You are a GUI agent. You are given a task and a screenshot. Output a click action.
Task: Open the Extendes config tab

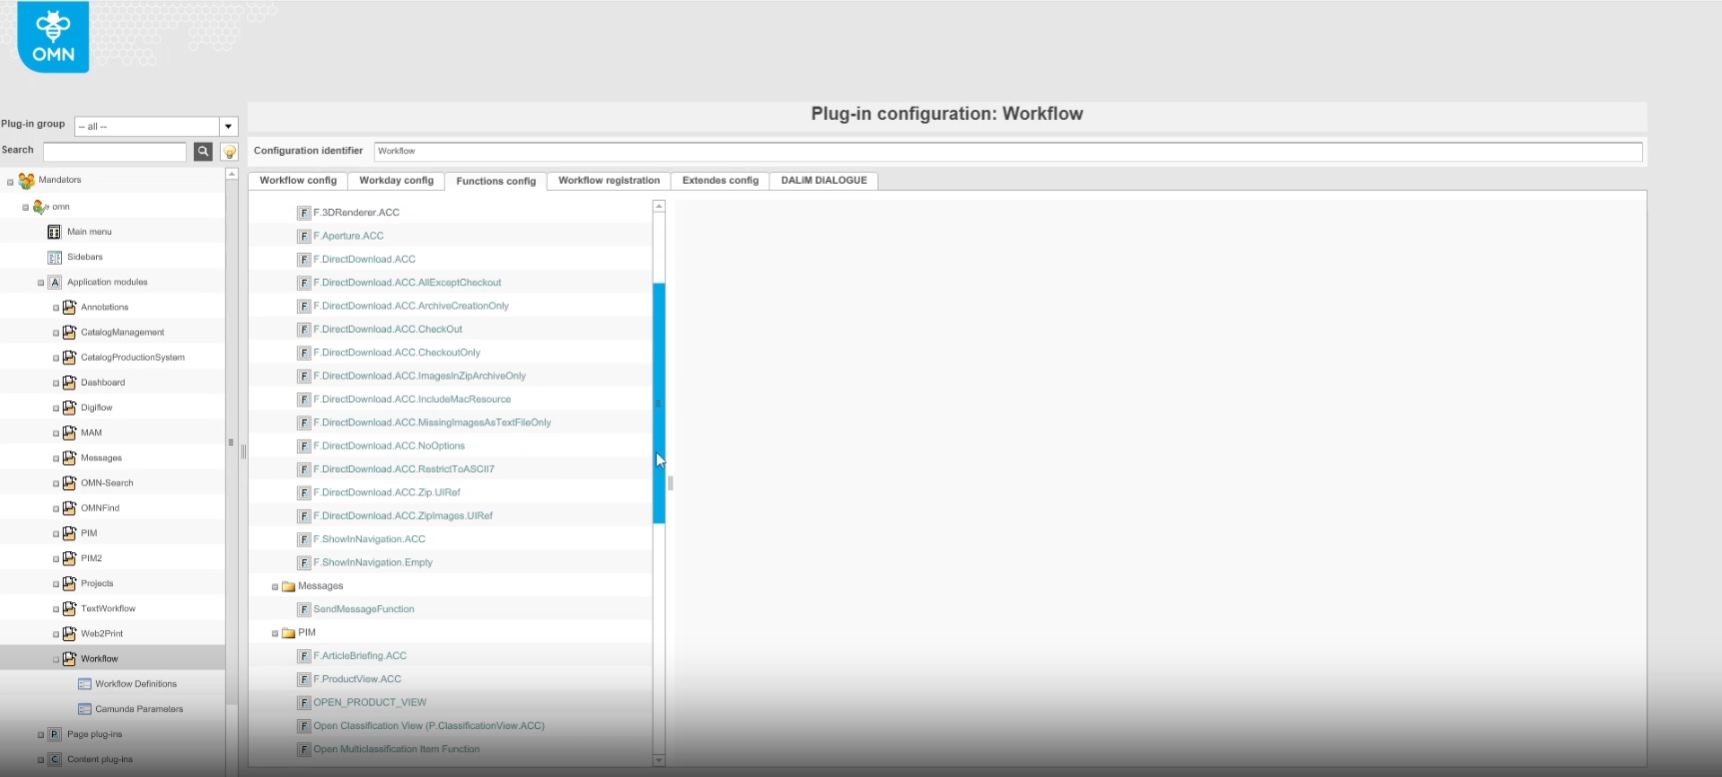pos(720,181)
